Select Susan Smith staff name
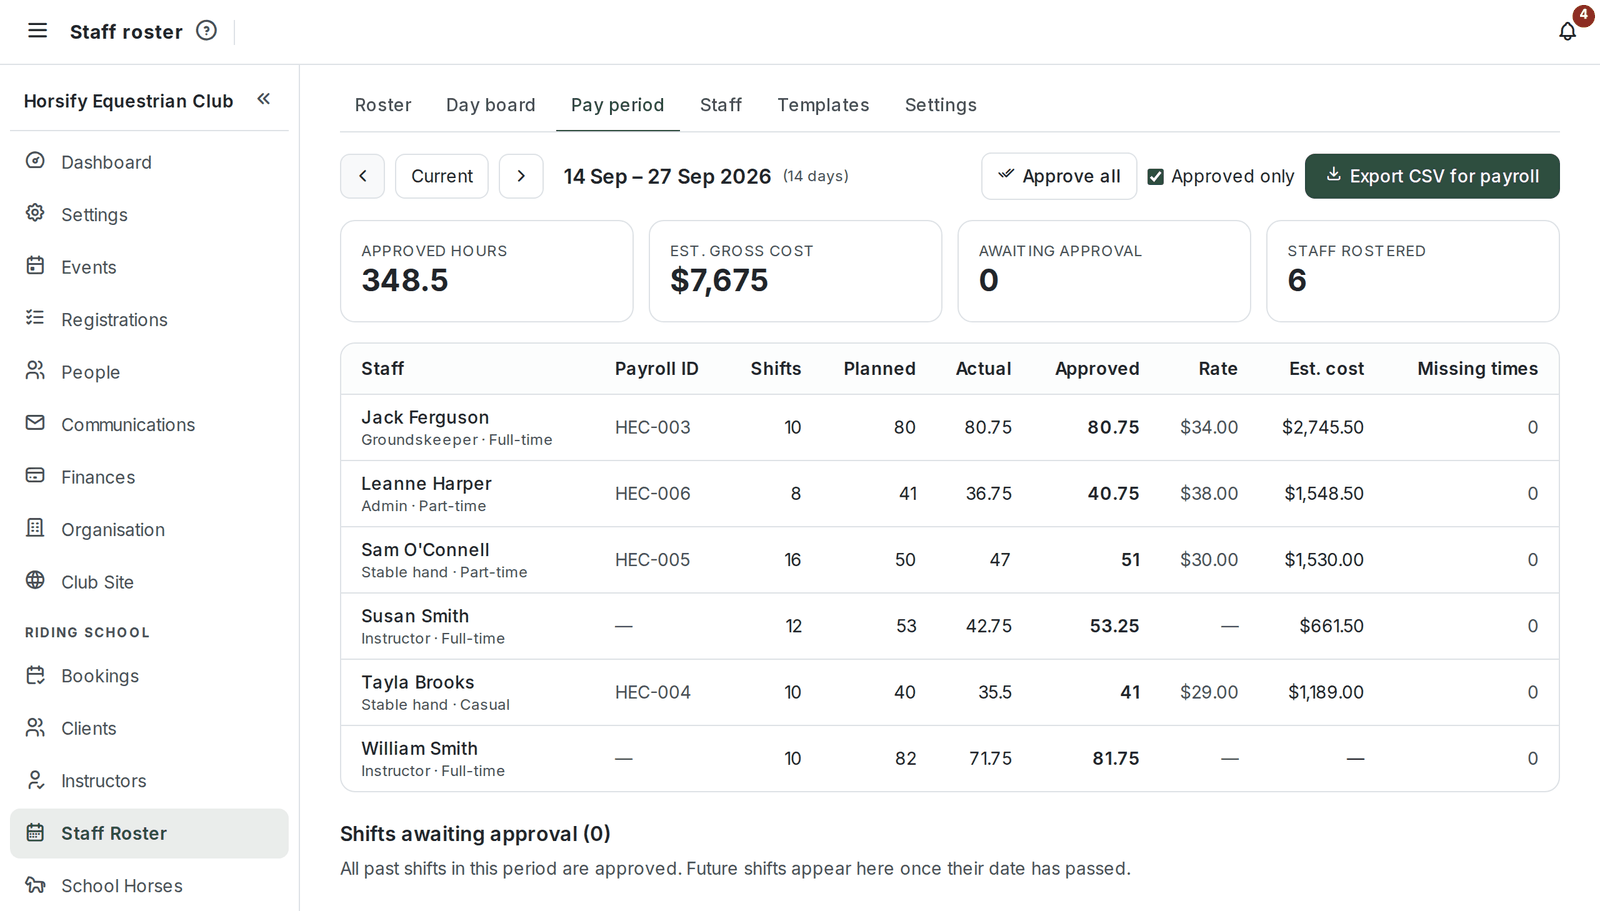Image resolution: width=1600 pixels, height=911 pixels. [415, 616]
